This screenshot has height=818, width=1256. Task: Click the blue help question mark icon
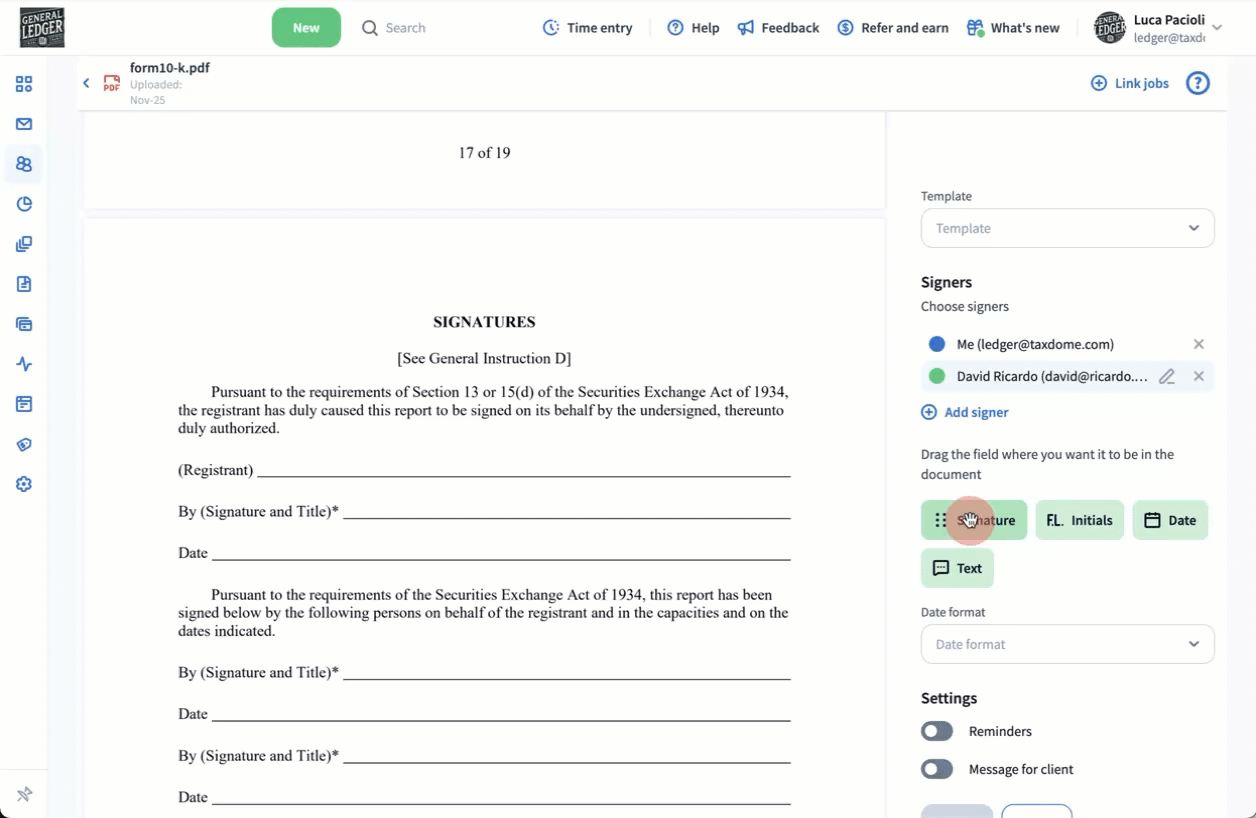point(1197,83)
